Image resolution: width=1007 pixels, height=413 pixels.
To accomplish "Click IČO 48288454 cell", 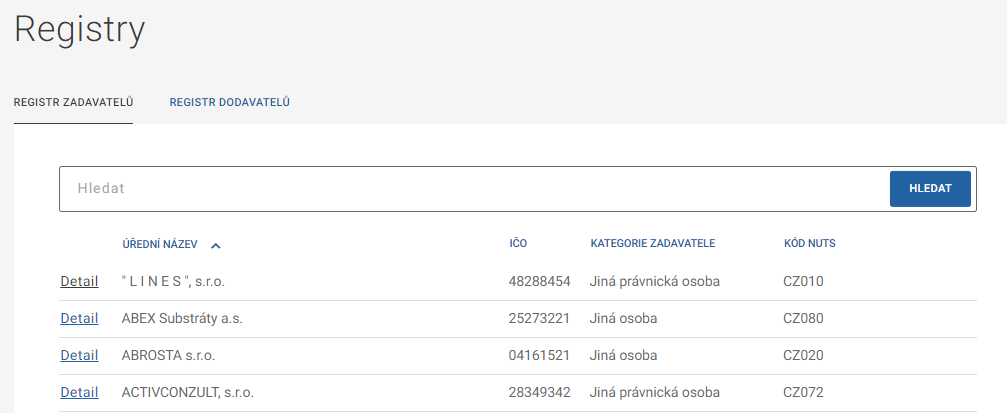I will click(x=539, y=282).
